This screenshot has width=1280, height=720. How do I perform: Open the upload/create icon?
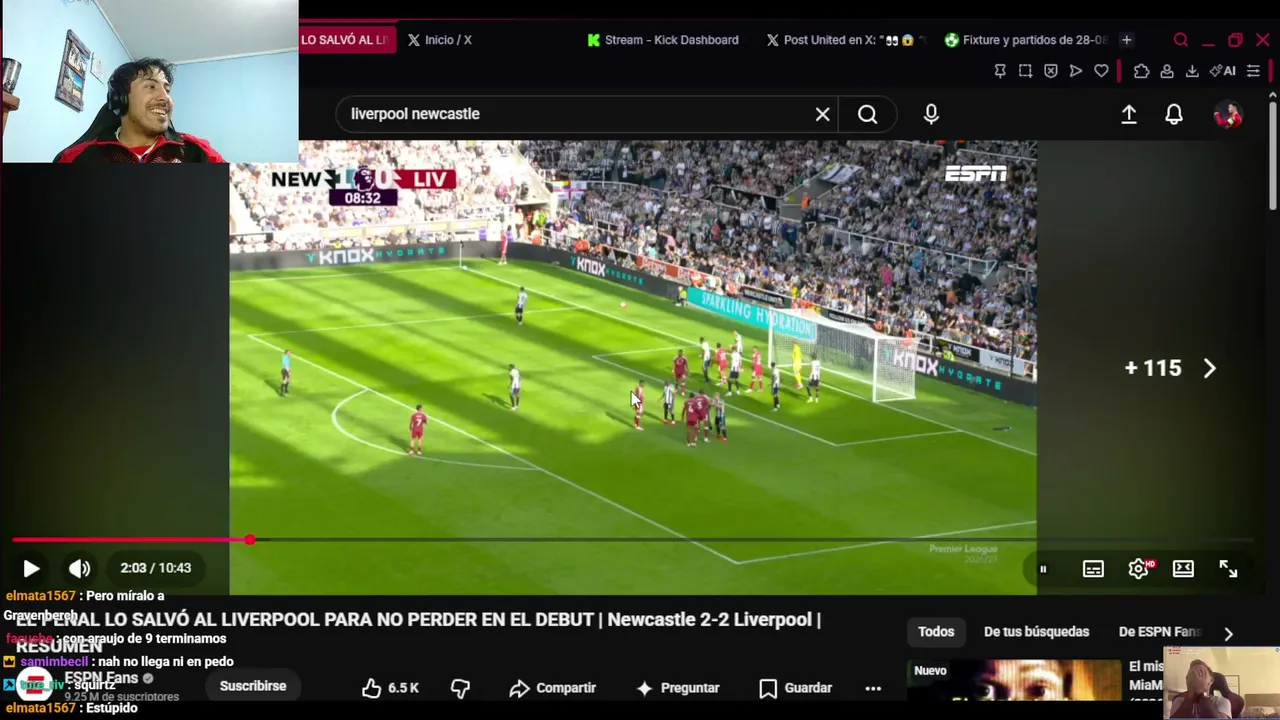pyautogui.click(x=1129, y=115)
